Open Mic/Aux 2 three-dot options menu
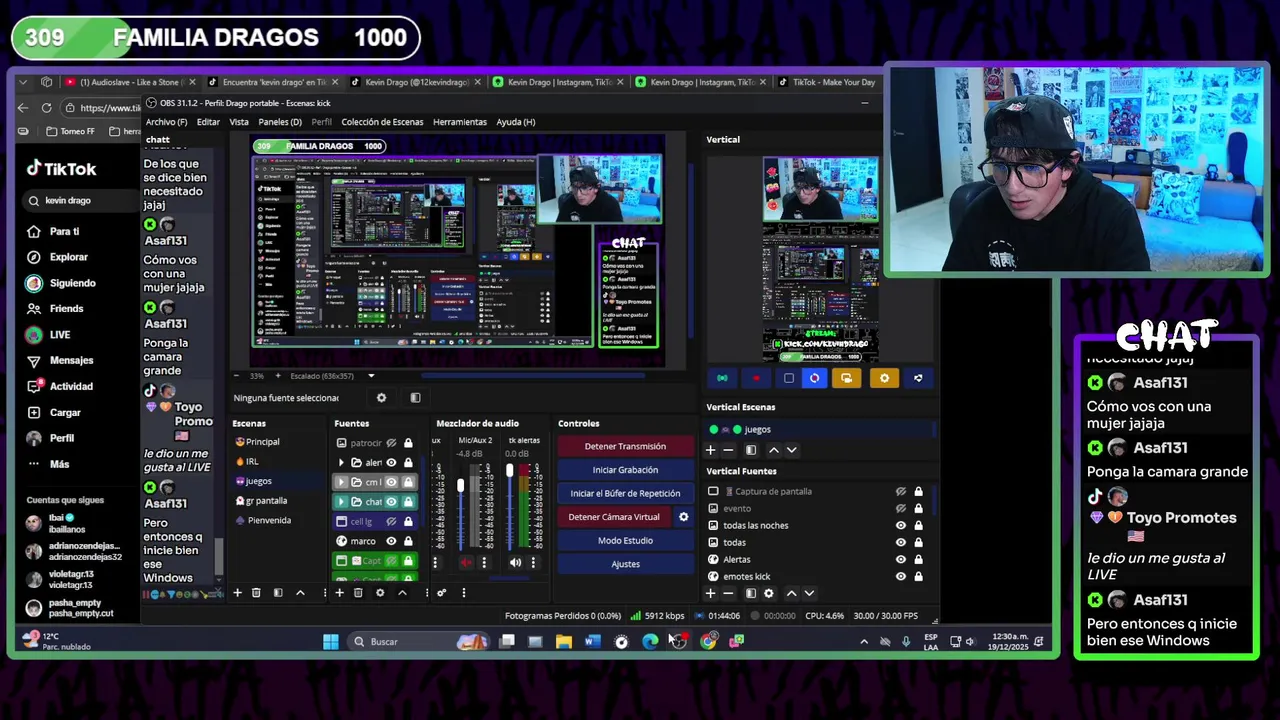The width and height of the screenshot is (1280, 720). pyautogui.click(x=484, y=562)
